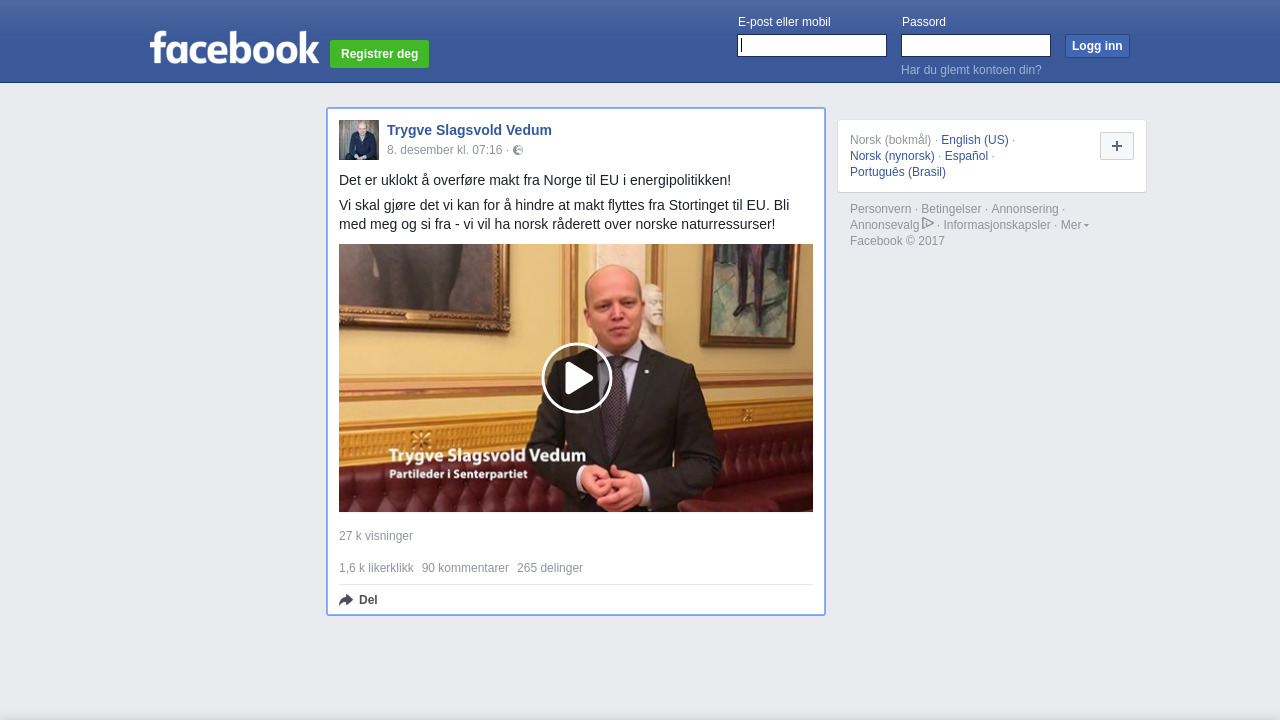Click post text about energipolitikken
The image size is (1280, 720).
tap(535, 180)
